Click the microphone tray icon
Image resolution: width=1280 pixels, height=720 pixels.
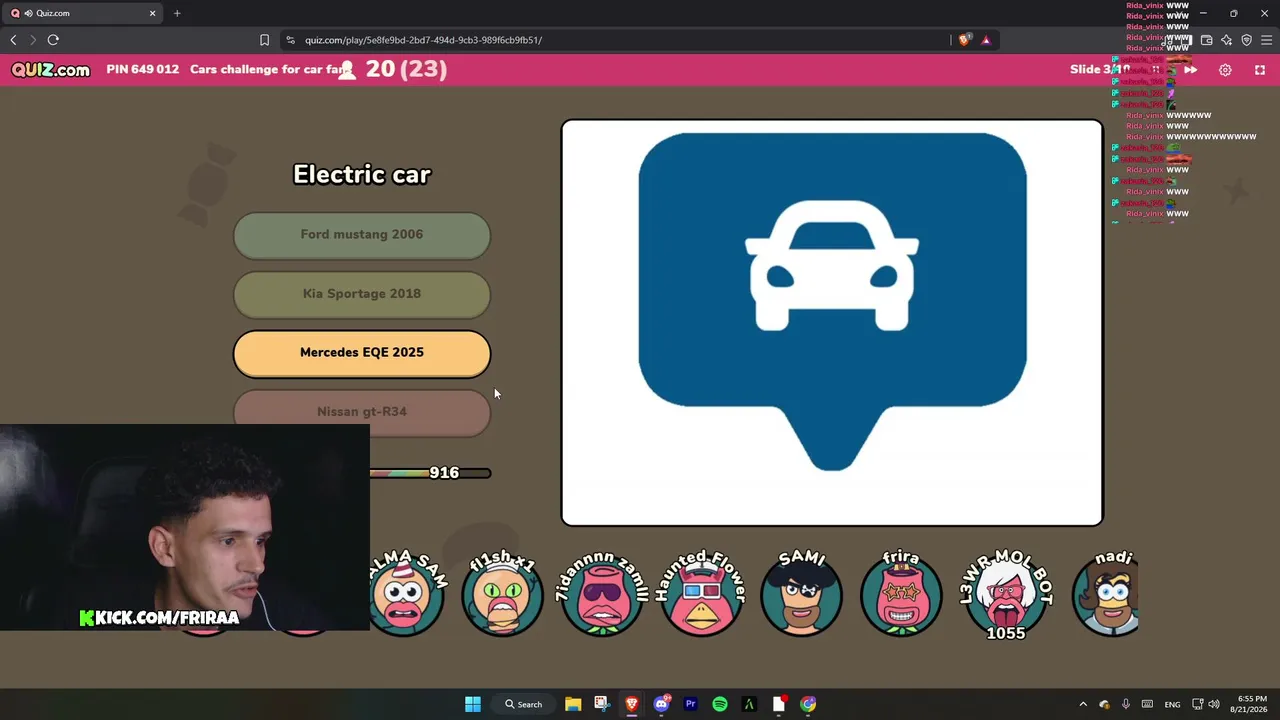point(1126,704)
